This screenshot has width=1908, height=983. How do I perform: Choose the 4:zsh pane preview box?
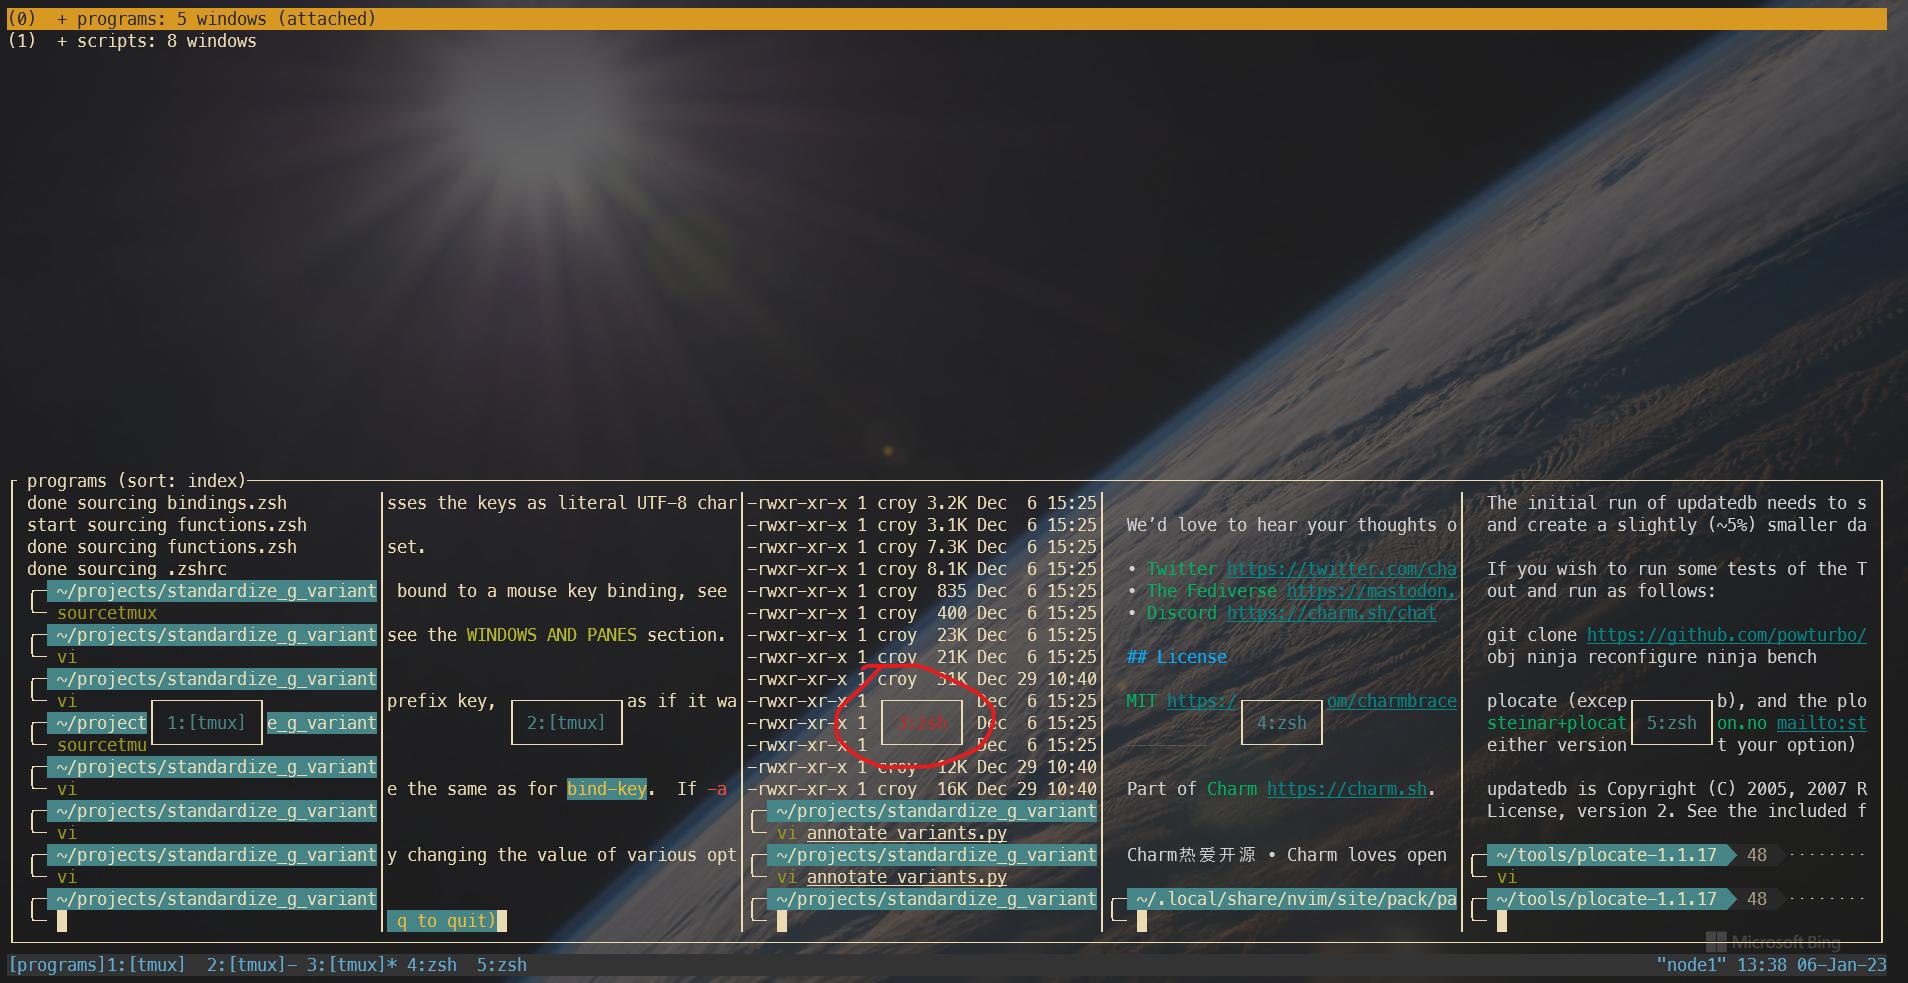tap(1280, 722)
